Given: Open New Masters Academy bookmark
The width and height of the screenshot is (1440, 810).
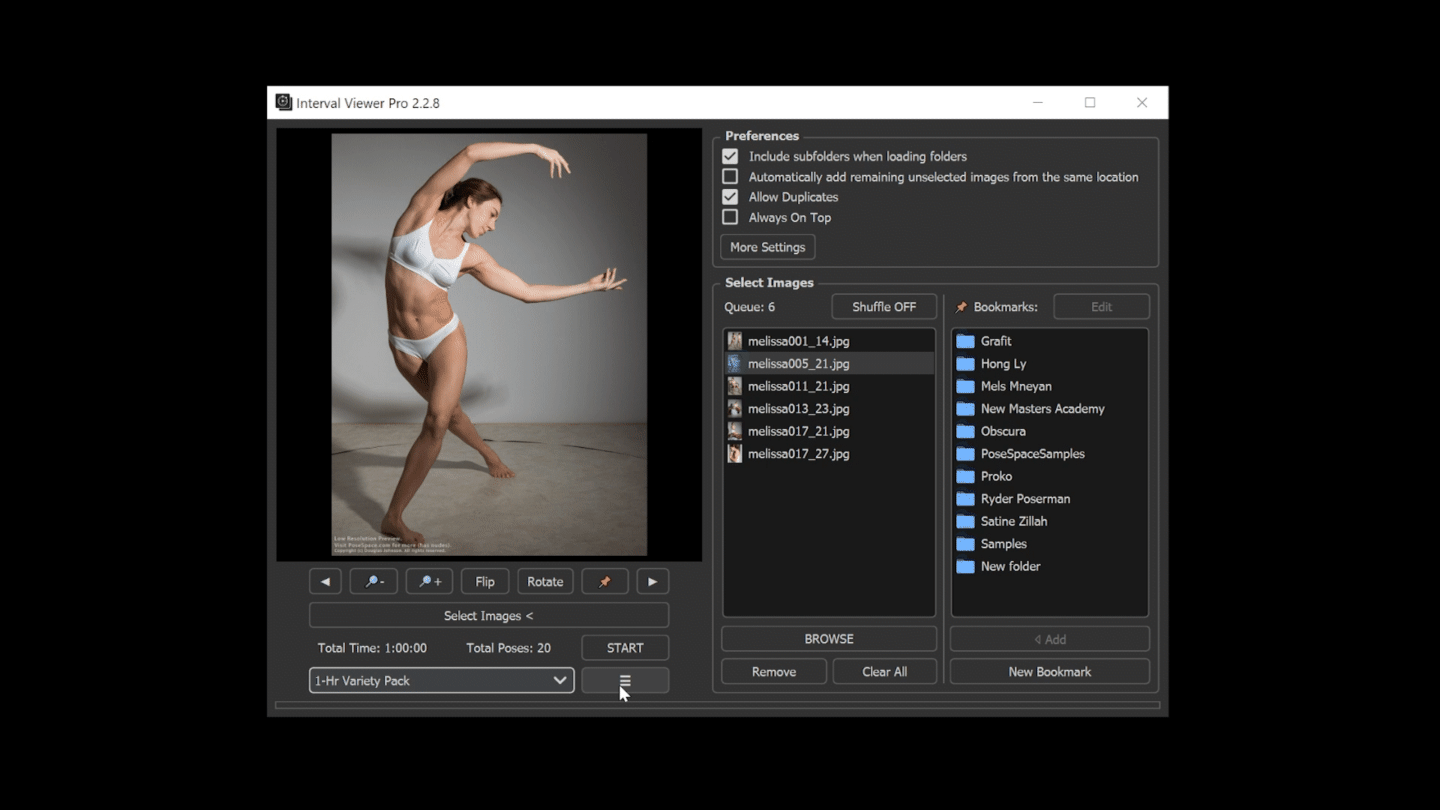Looking at the screenshot, I should pyautogui.click(x=1049, y=409).
